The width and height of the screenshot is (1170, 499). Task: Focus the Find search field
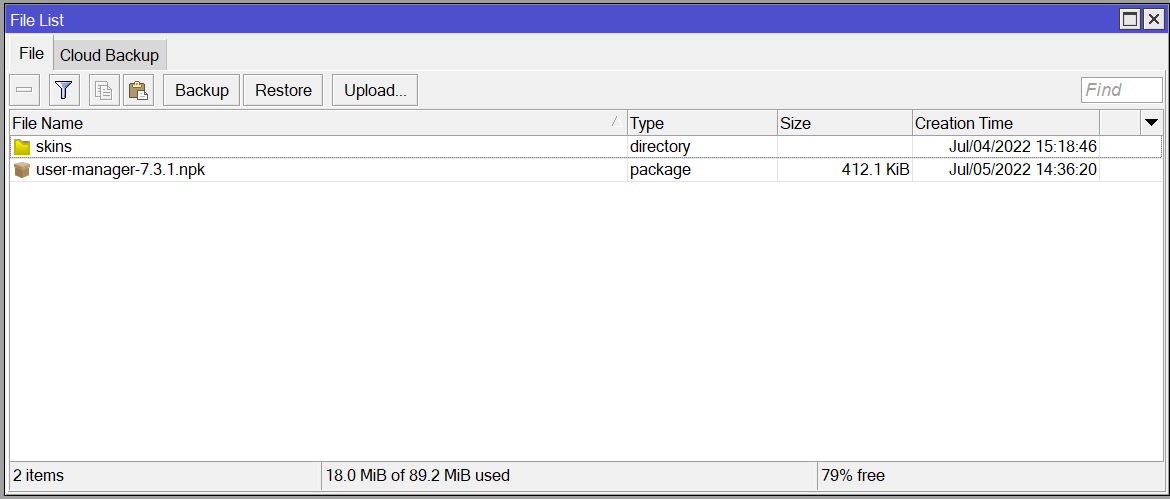[1121, 90]
